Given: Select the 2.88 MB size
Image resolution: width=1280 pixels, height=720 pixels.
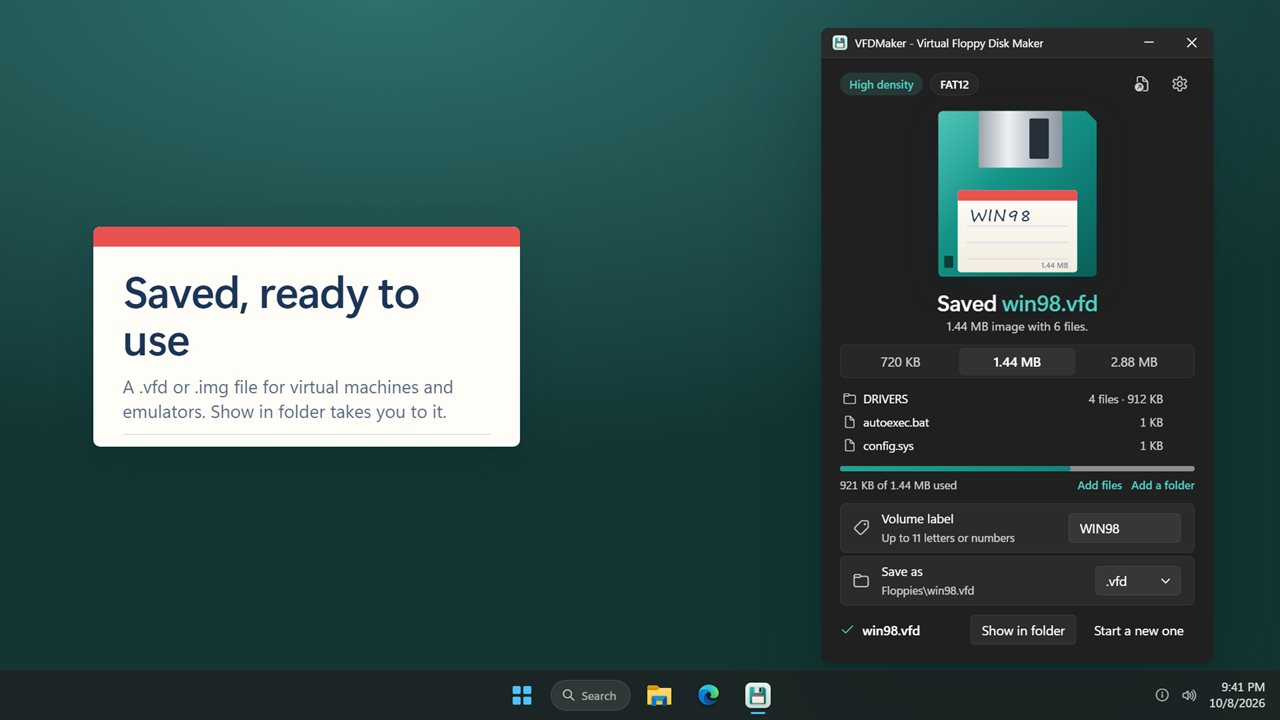Looking at the screenshot, I should tap(1134, 362).
